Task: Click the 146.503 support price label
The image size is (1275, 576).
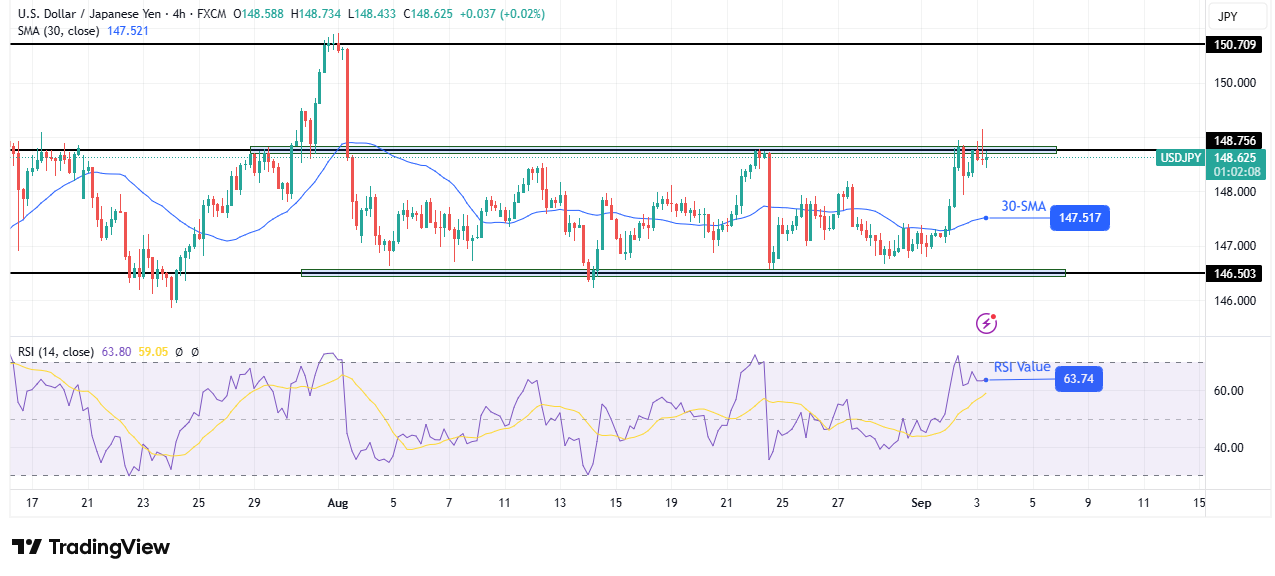Action: (x=1237, y=273)
